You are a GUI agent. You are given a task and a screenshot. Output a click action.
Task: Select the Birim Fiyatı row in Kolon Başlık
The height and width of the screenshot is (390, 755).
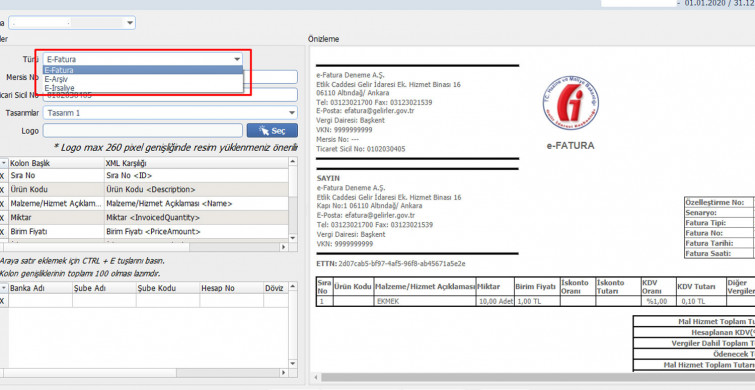(56, 232)
